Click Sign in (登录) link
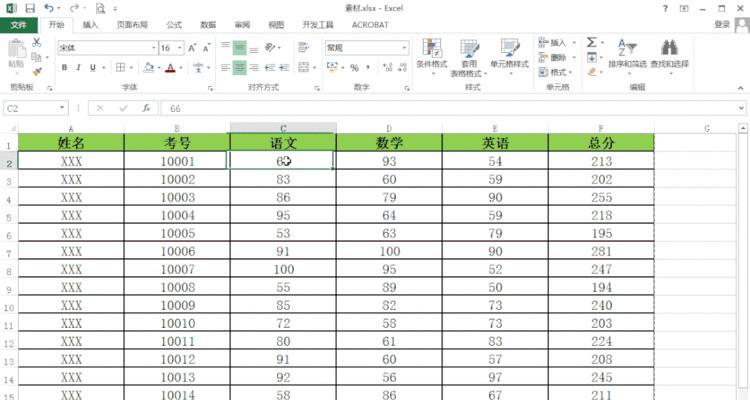The image size is (750, 400). click(x=722, y=24)
